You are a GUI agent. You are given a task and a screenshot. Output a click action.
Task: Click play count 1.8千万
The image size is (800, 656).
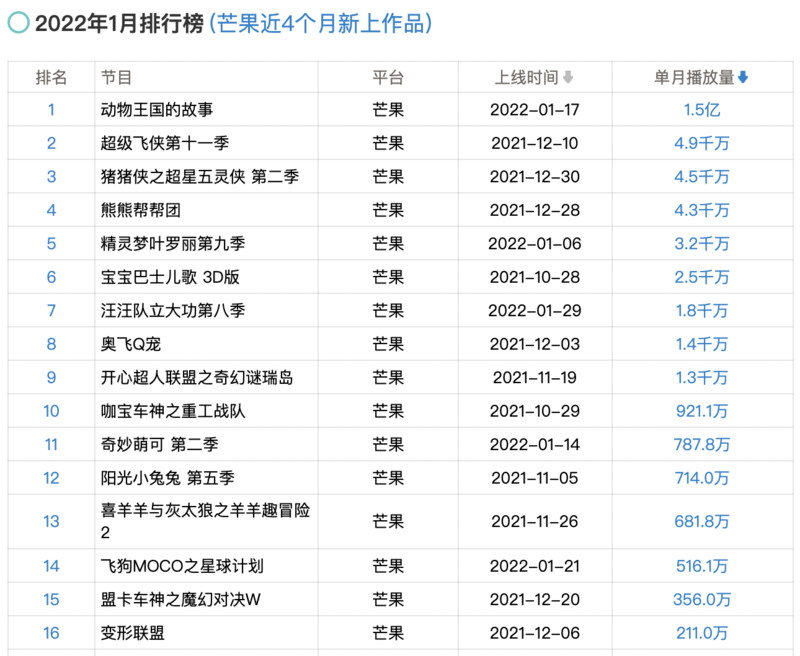702,310
